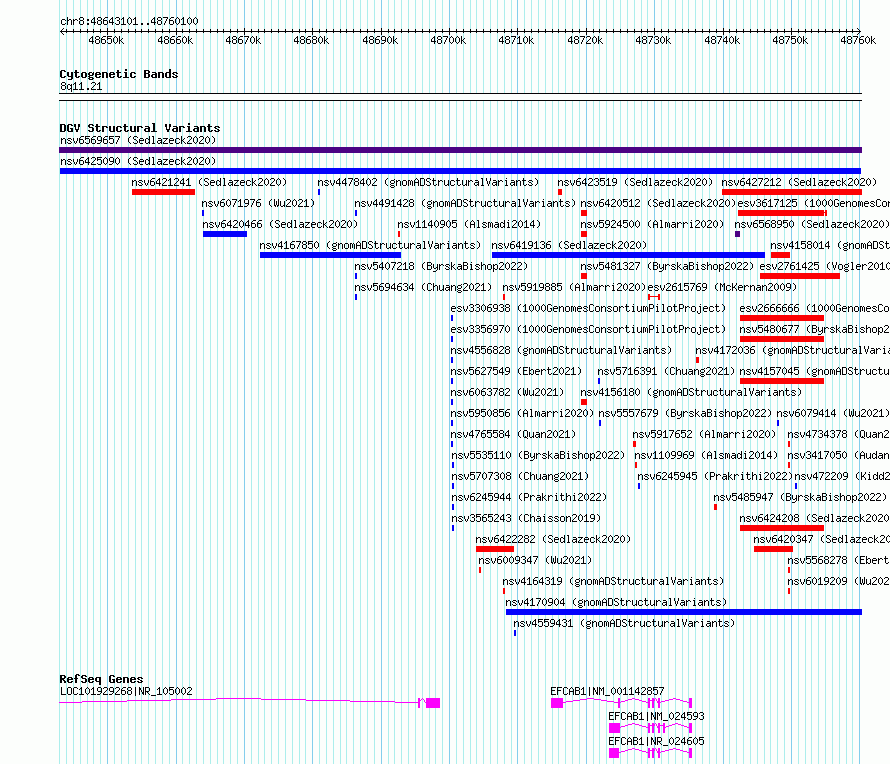Open the nsv5917652 (Almarri2020) label
Screen dimensions: 890x764
point(704,434)
